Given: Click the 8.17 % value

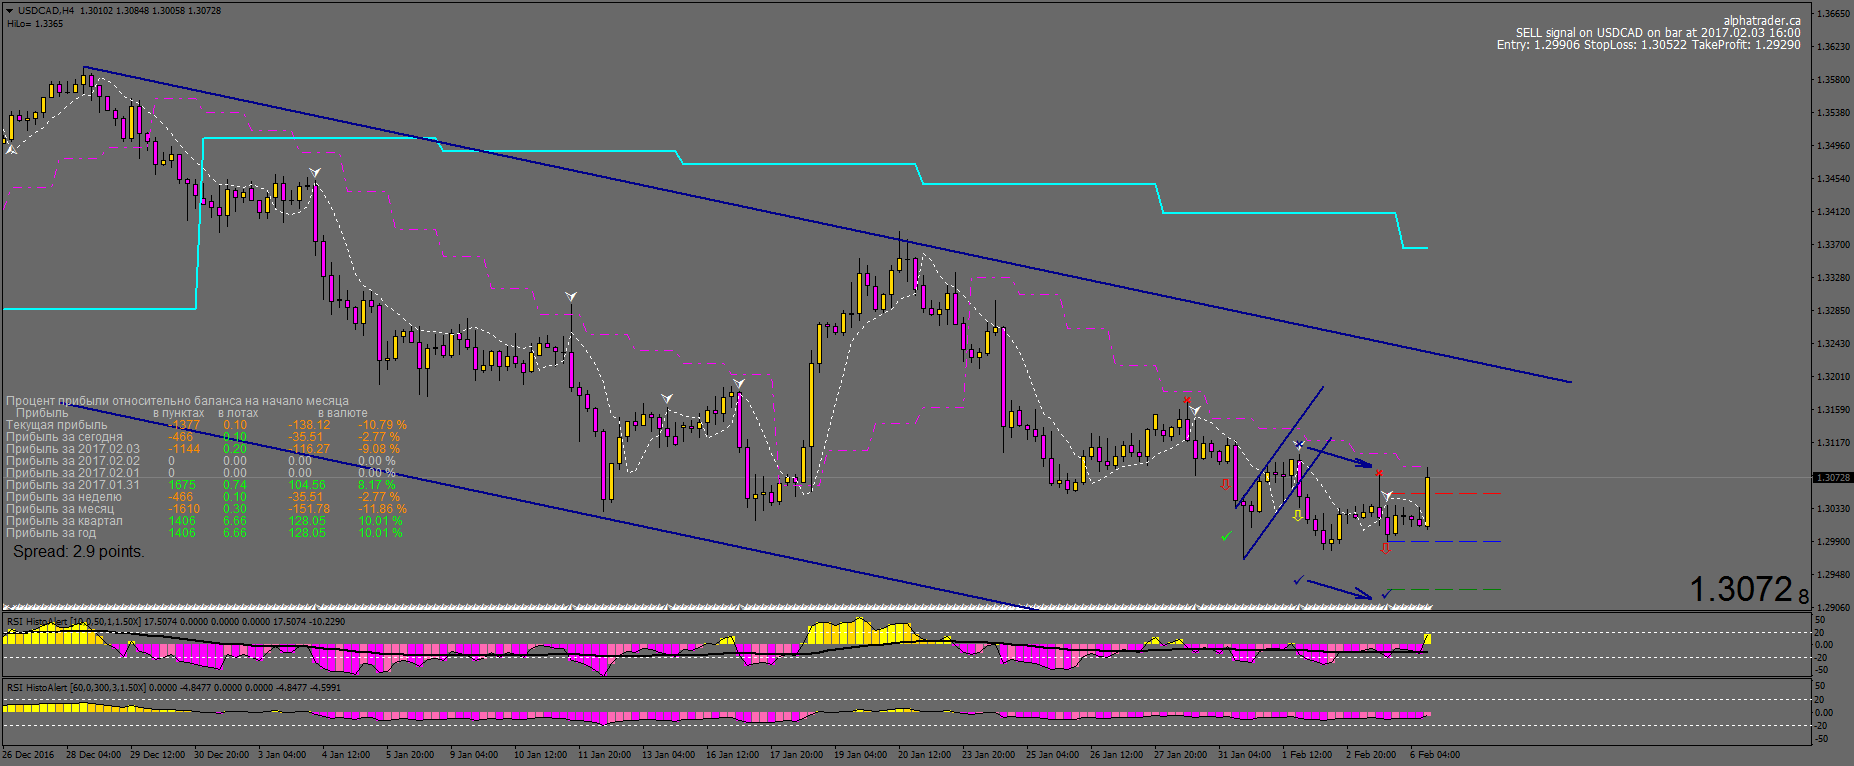Looking at the screenshot, I should pos(377,485).
